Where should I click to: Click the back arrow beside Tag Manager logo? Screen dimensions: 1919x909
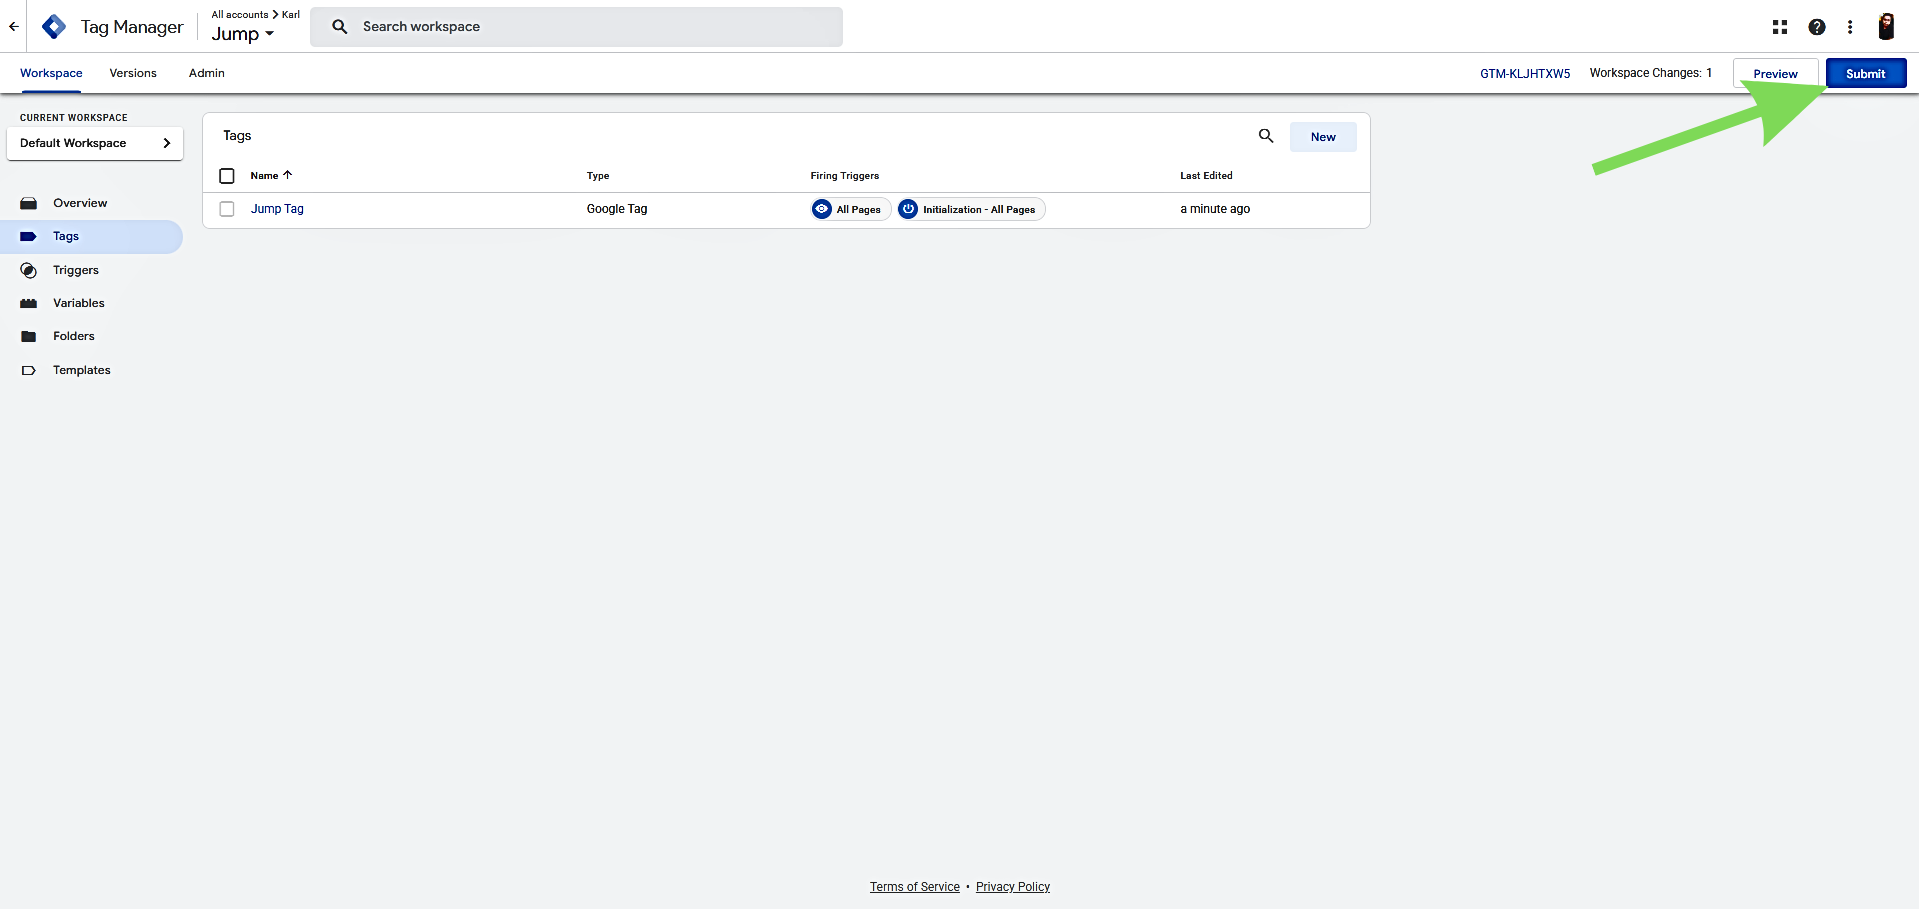(x=14, y=27)
